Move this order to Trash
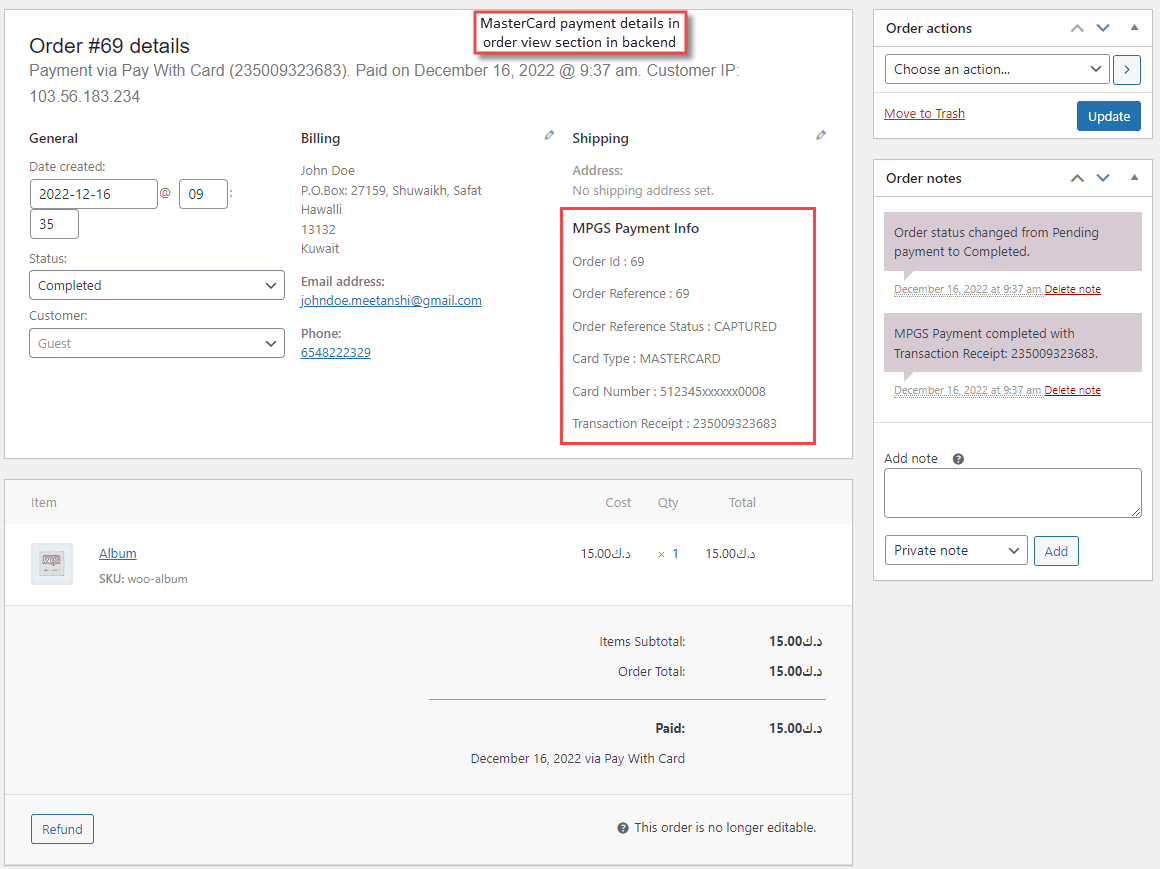 pos(924,113)
